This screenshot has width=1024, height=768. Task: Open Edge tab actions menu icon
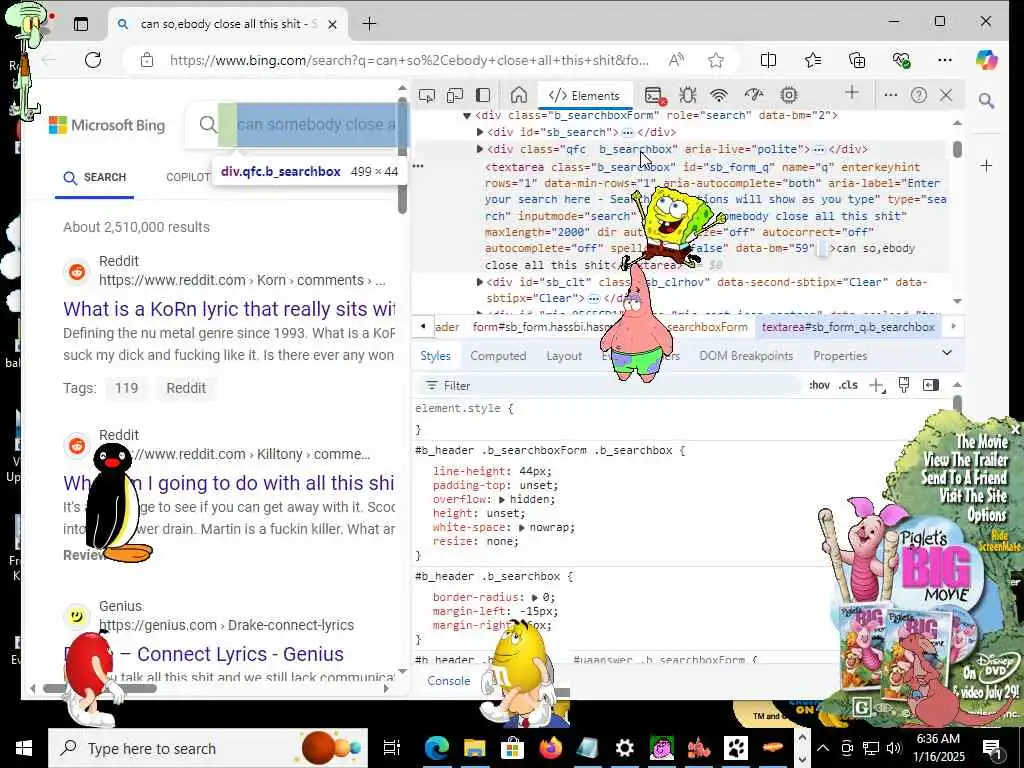tap(81, 24)
